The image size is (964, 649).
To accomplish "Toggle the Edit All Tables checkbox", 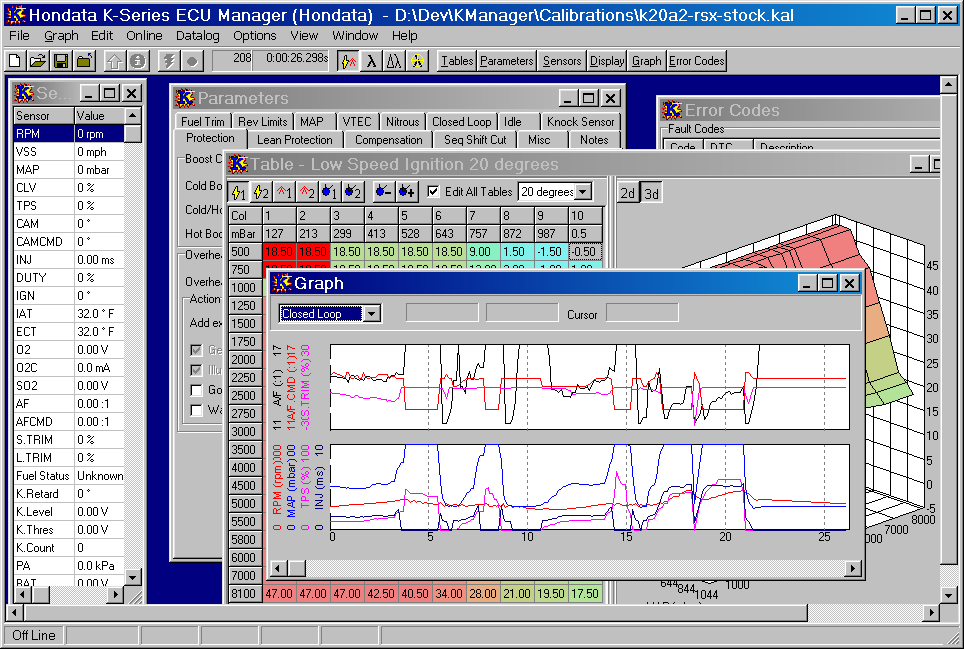I will click(x=433, y=192).
